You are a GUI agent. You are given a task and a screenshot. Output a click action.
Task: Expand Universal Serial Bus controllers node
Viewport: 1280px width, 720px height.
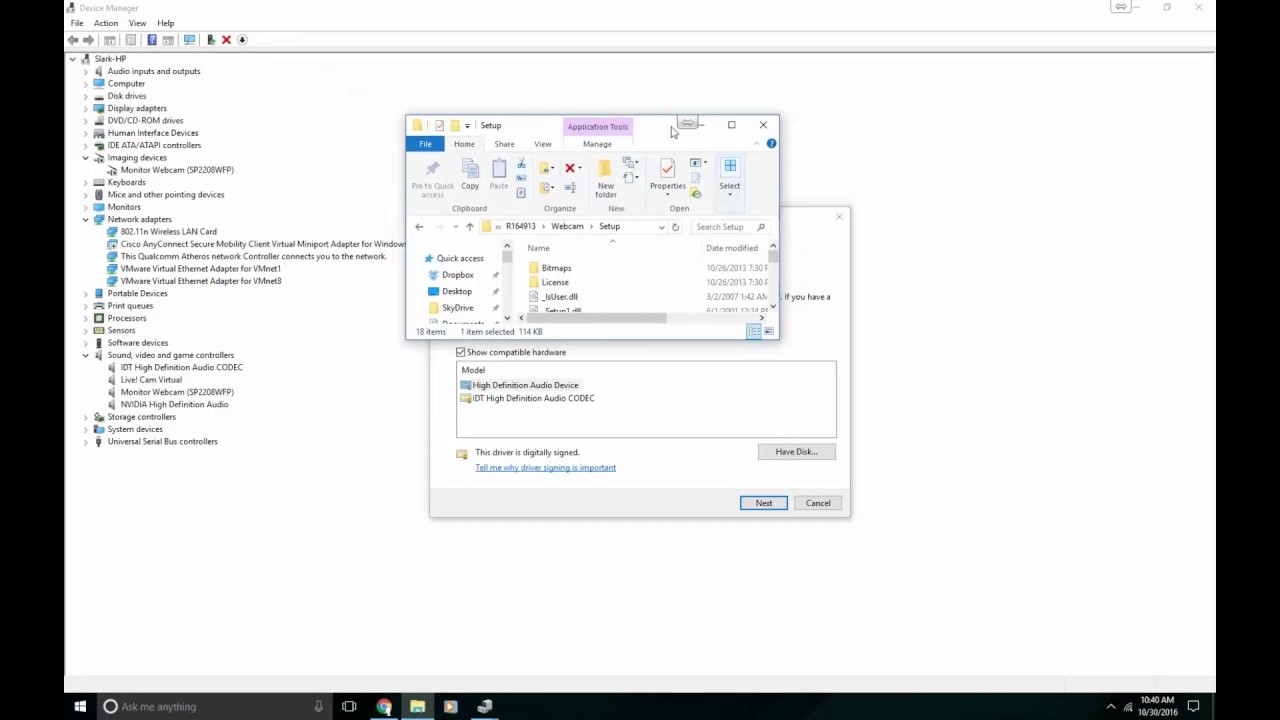tap(86, 442)
